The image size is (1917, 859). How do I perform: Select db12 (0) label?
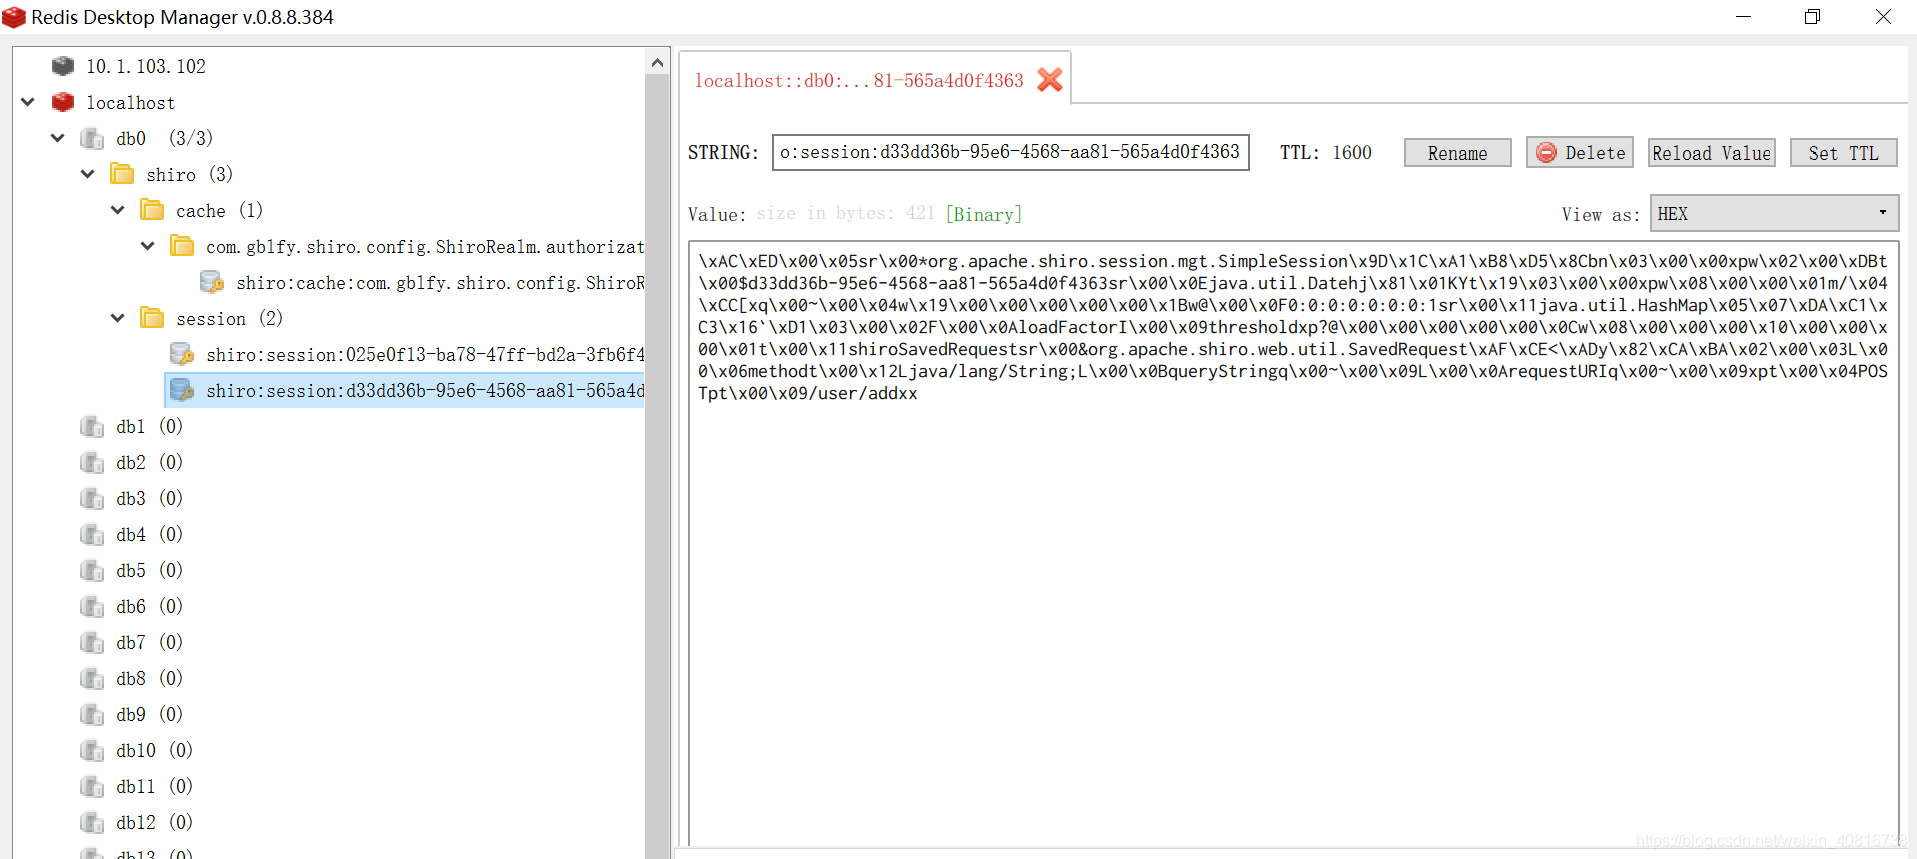154,822
